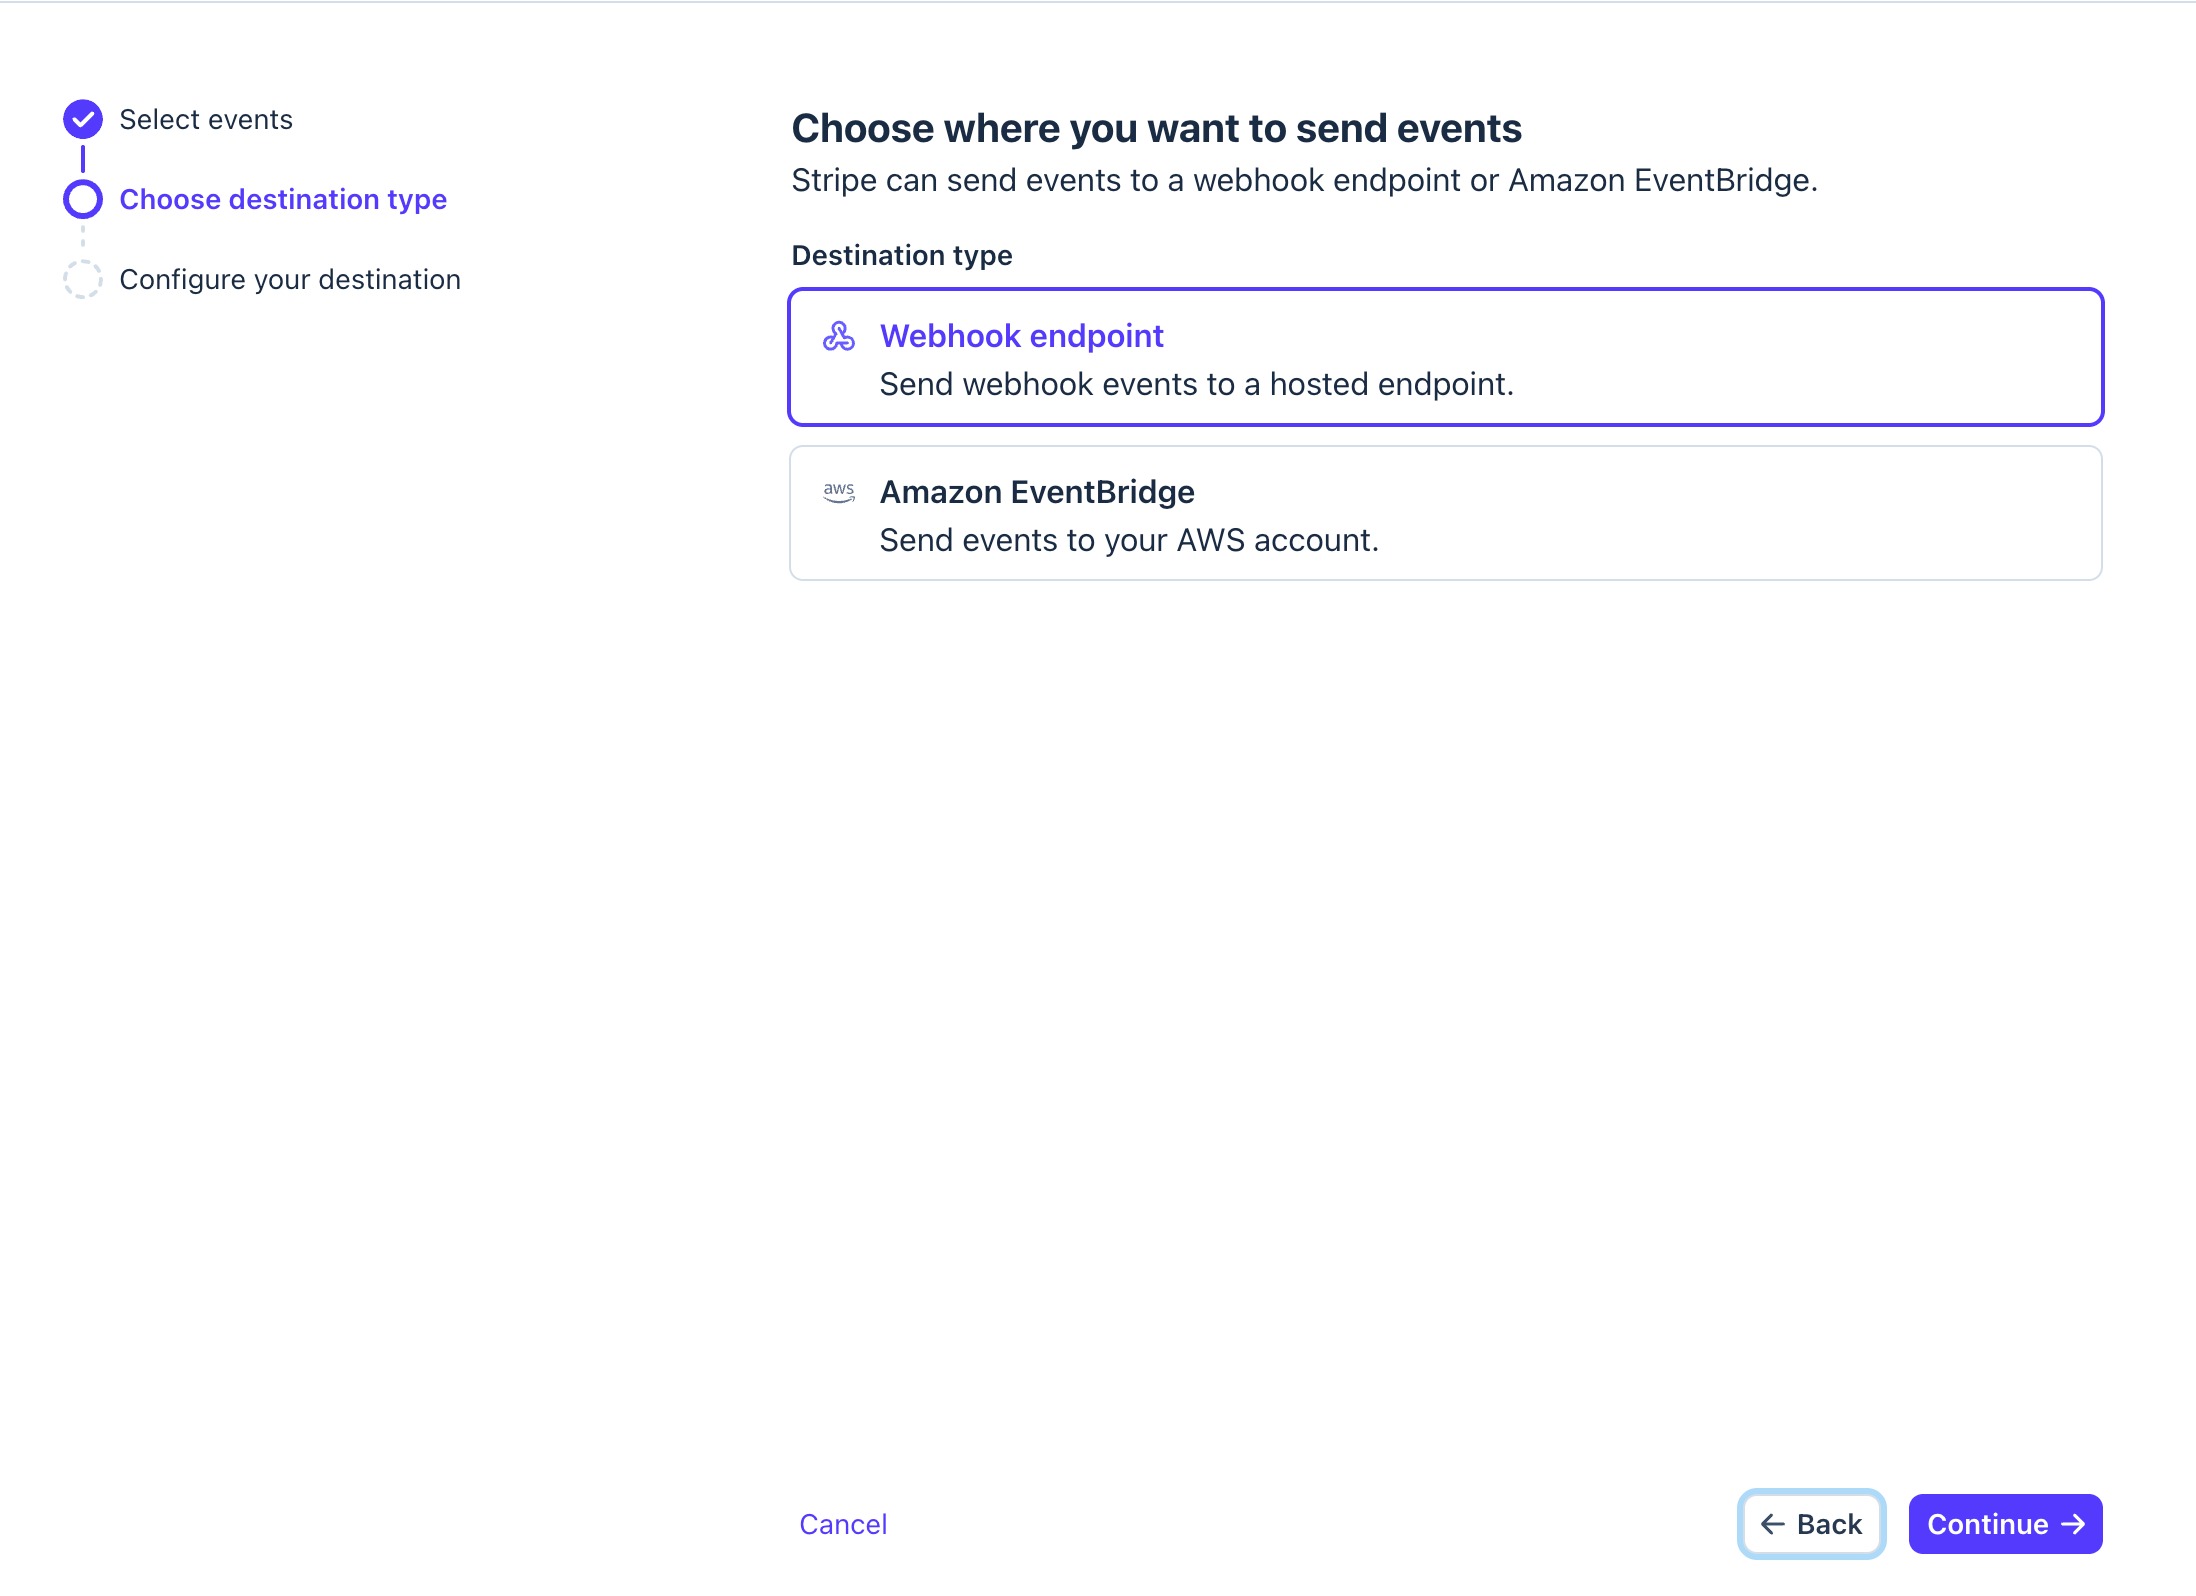Choose the 'Send webhook events to a hosted endpoint' card
Screen dimensions: 2196x1596
click(x=1446, y=357)
